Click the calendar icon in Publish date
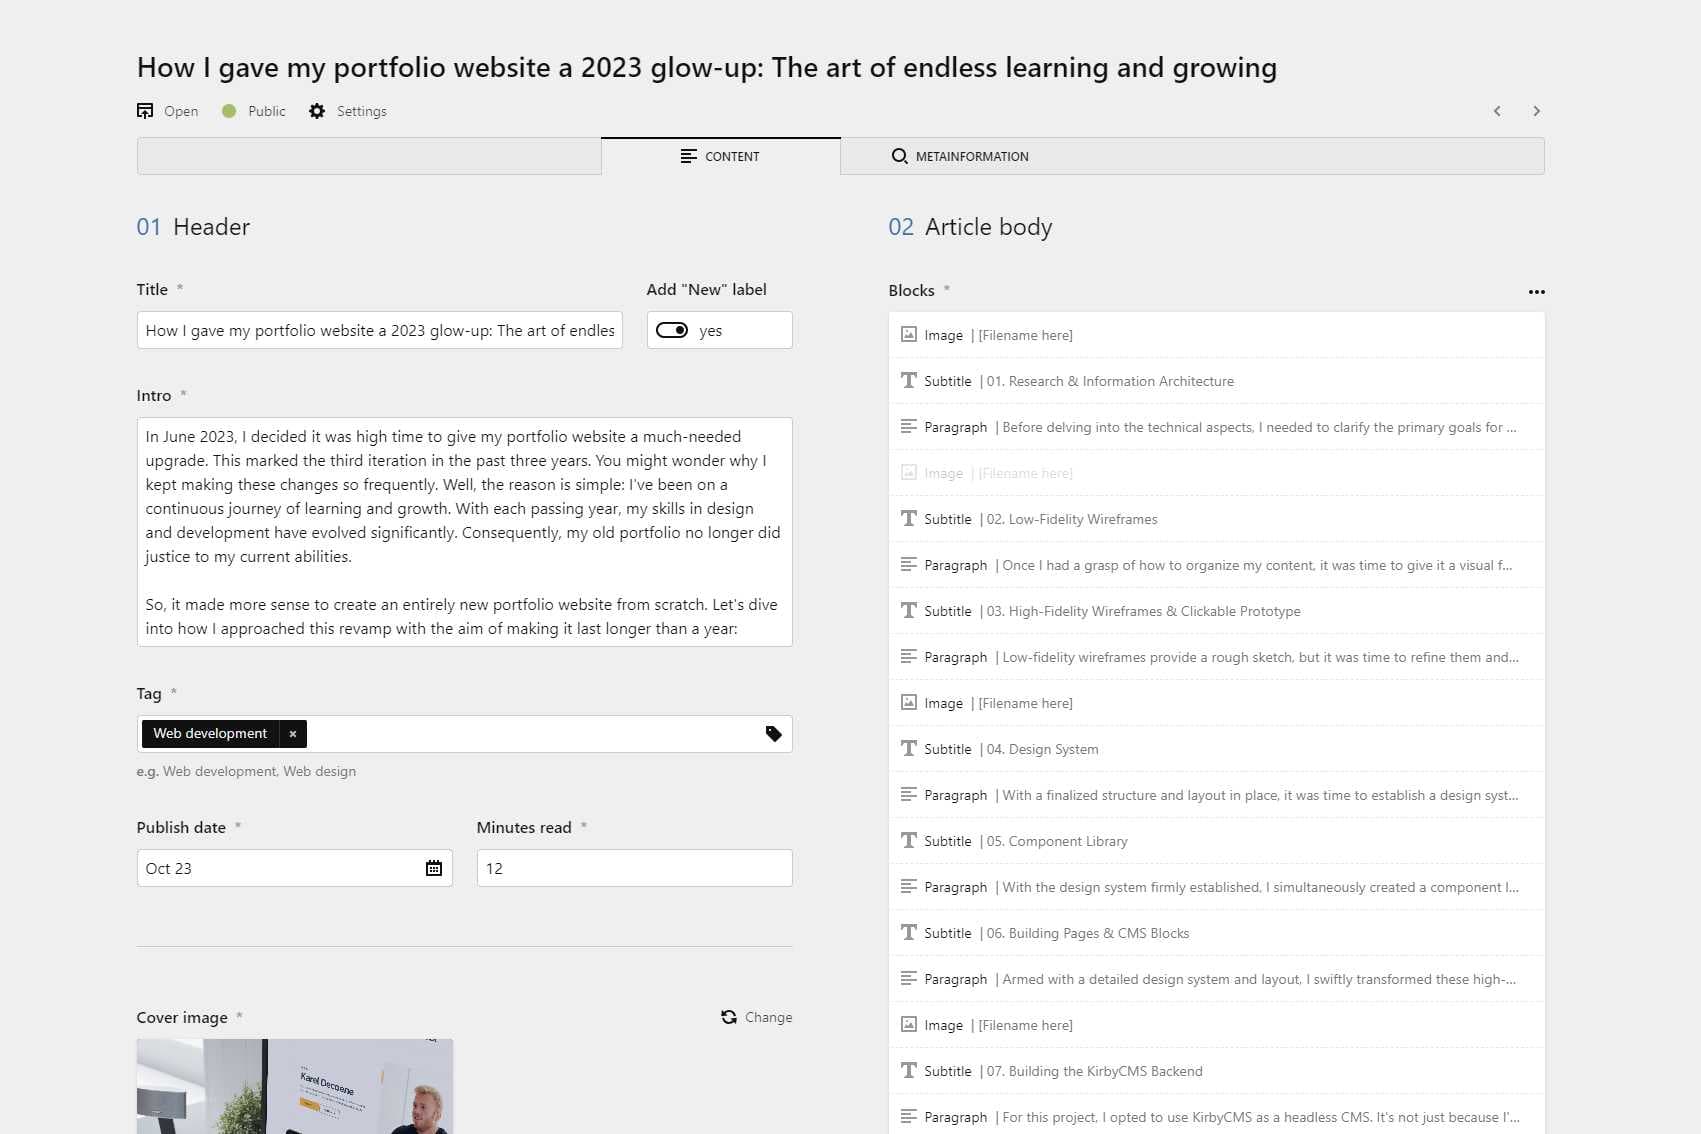This screenshot has height=1134, width=1701. click(x=434, y=868)
